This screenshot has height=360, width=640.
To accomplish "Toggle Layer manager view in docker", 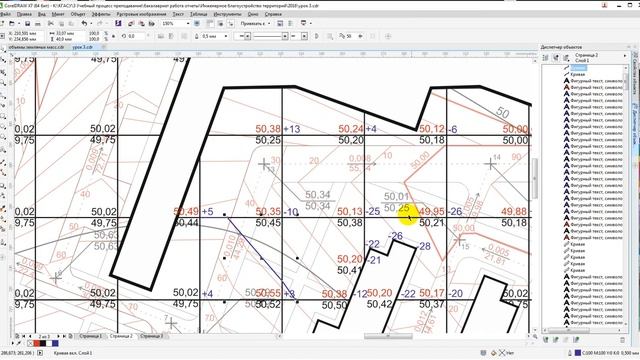I will point(566,58).
